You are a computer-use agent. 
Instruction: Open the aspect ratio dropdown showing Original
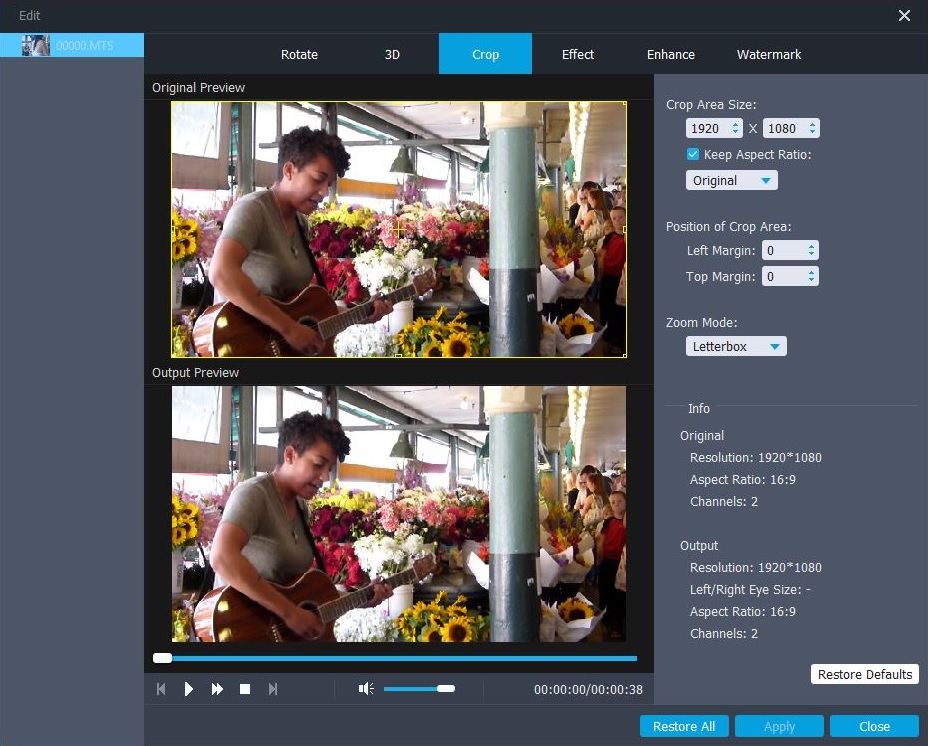pyautogui.click(x=731, y=180)
